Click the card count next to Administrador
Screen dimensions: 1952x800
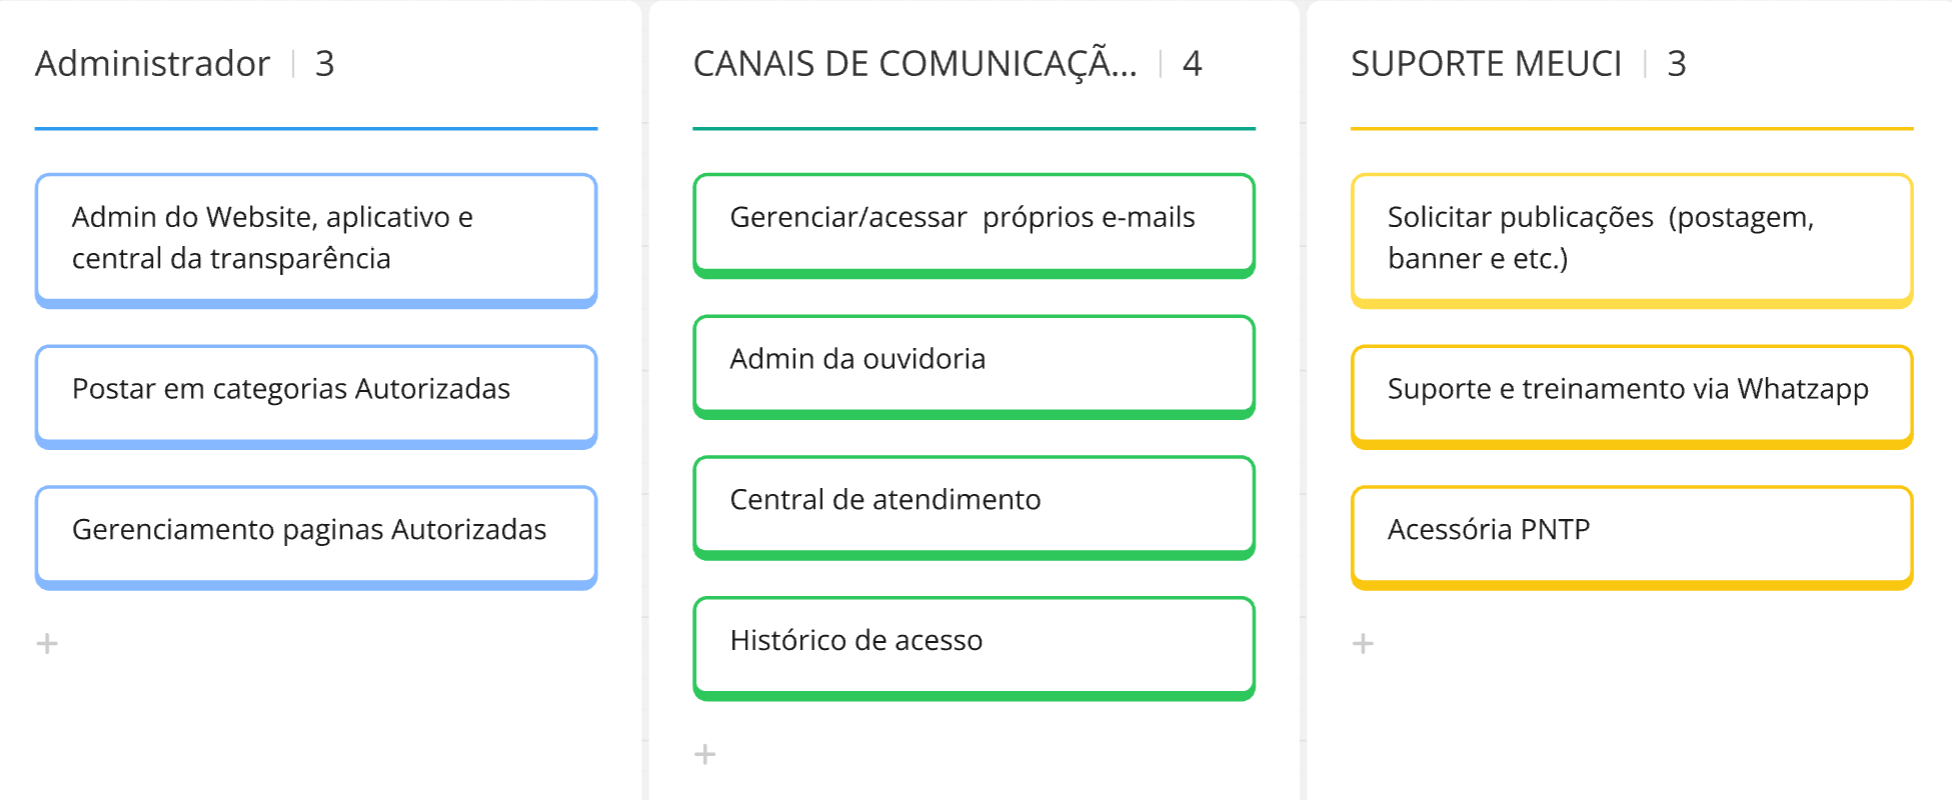pyautogui.click(x=324, y=64)
